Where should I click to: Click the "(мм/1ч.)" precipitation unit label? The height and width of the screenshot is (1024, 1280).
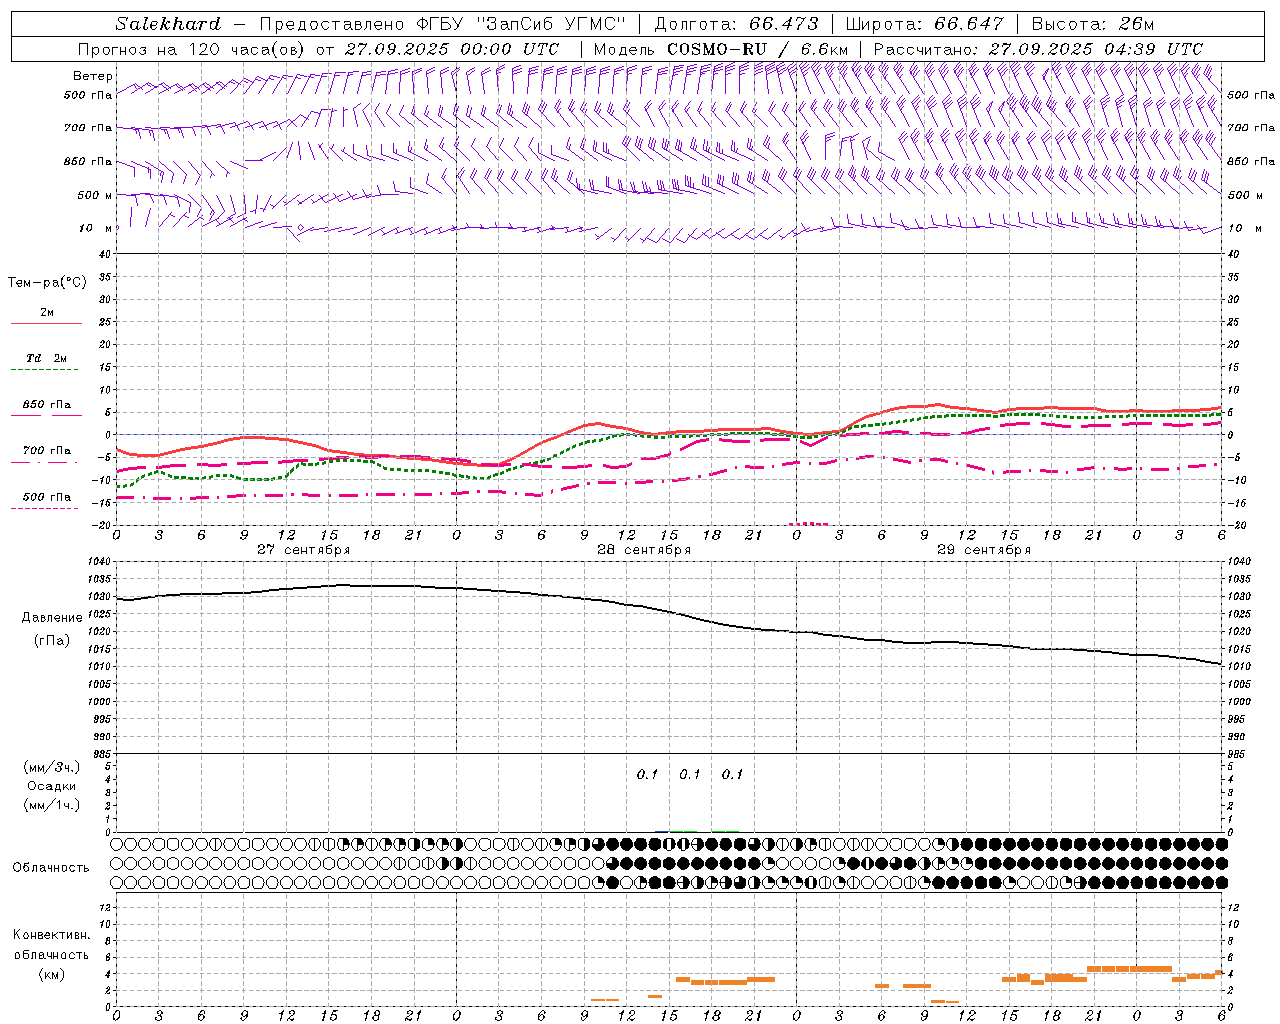[x=52, y=805]
